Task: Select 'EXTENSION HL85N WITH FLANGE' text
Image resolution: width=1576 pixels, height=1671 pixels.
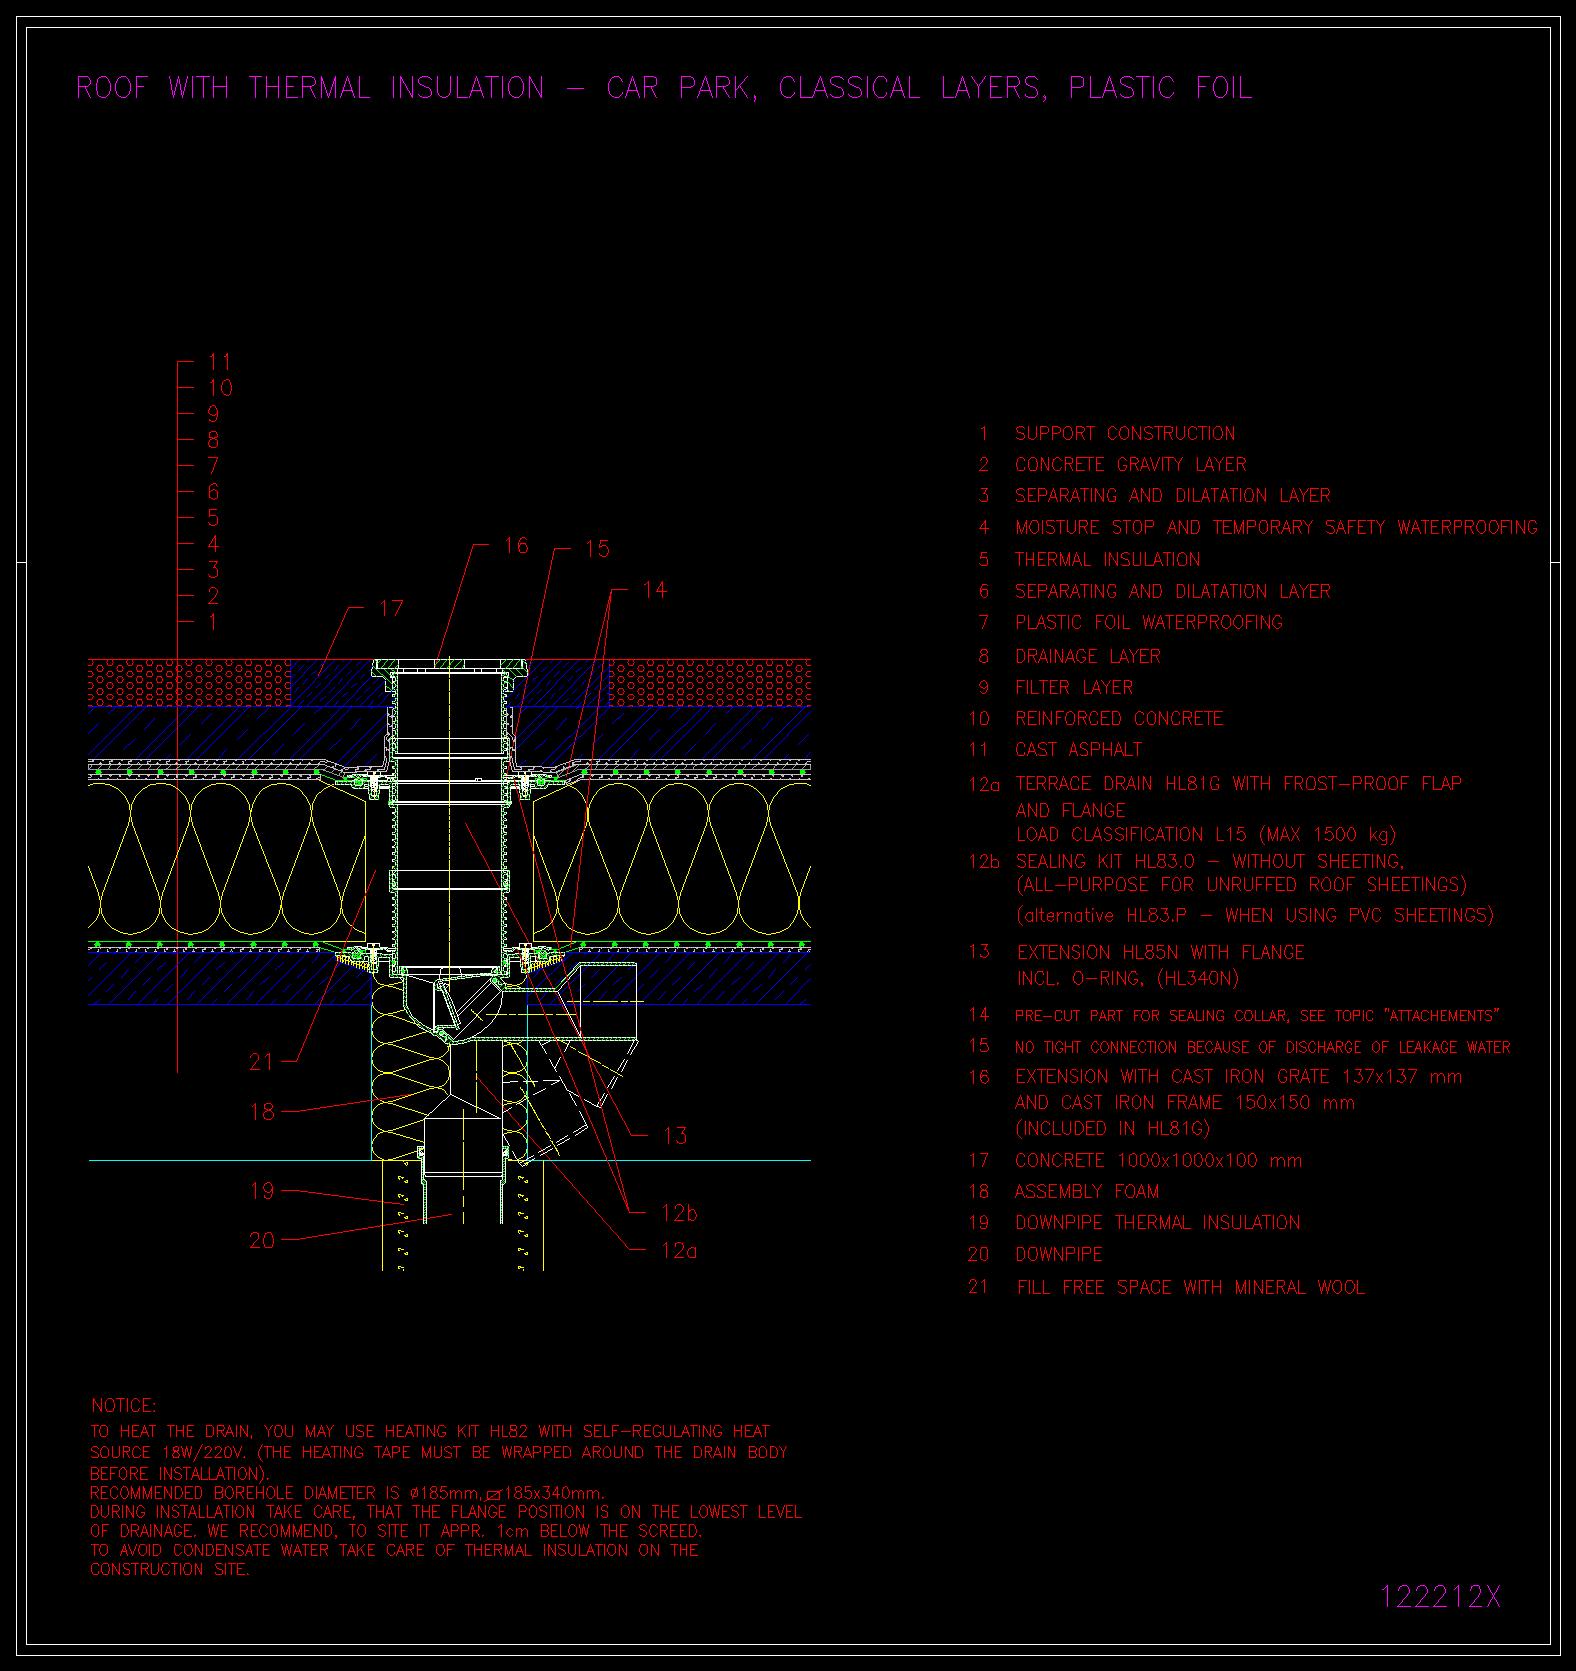Action: (1160, 953)
